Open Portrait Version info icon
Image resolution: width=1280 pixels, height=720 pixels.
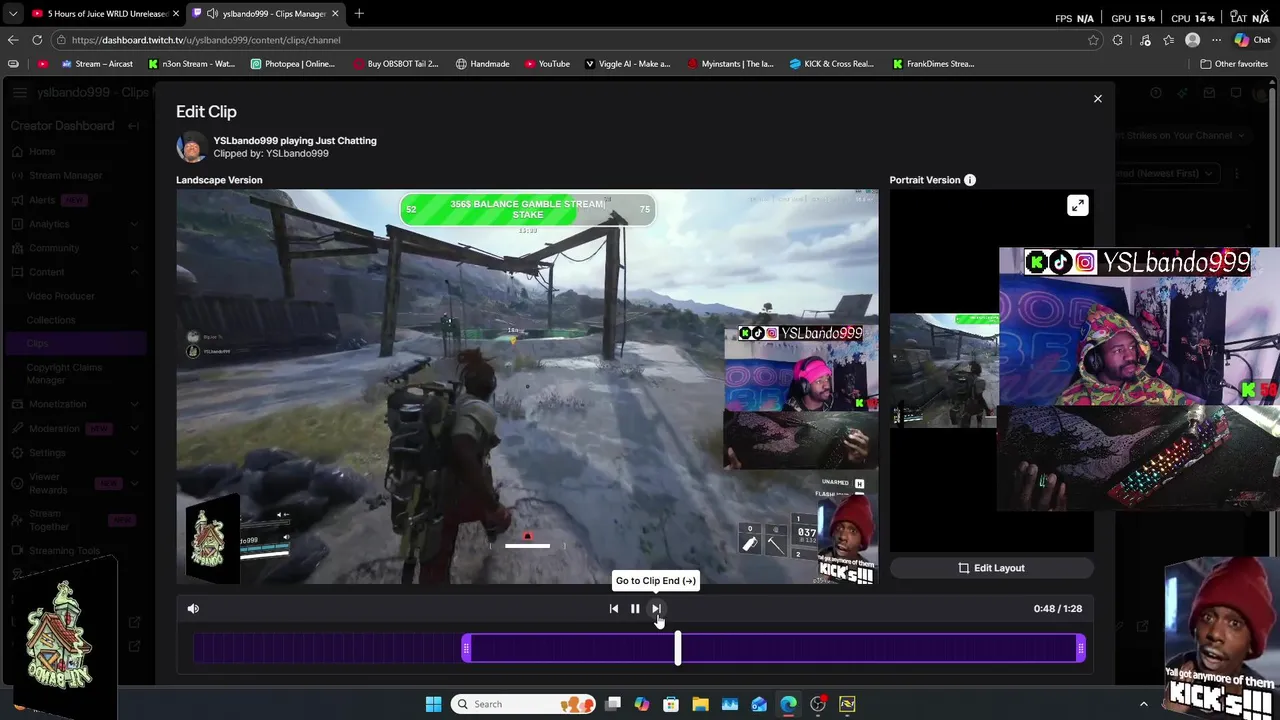point(970,180)
